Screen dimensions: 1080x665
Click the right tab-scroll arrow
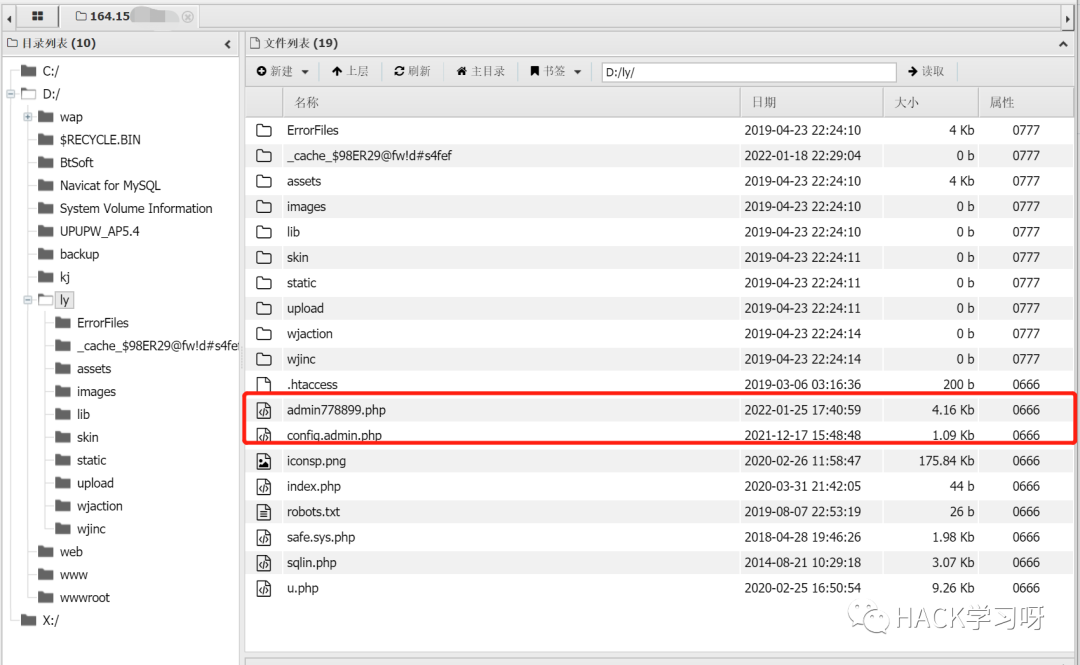pyautogui.click(x=1068, y=19)
